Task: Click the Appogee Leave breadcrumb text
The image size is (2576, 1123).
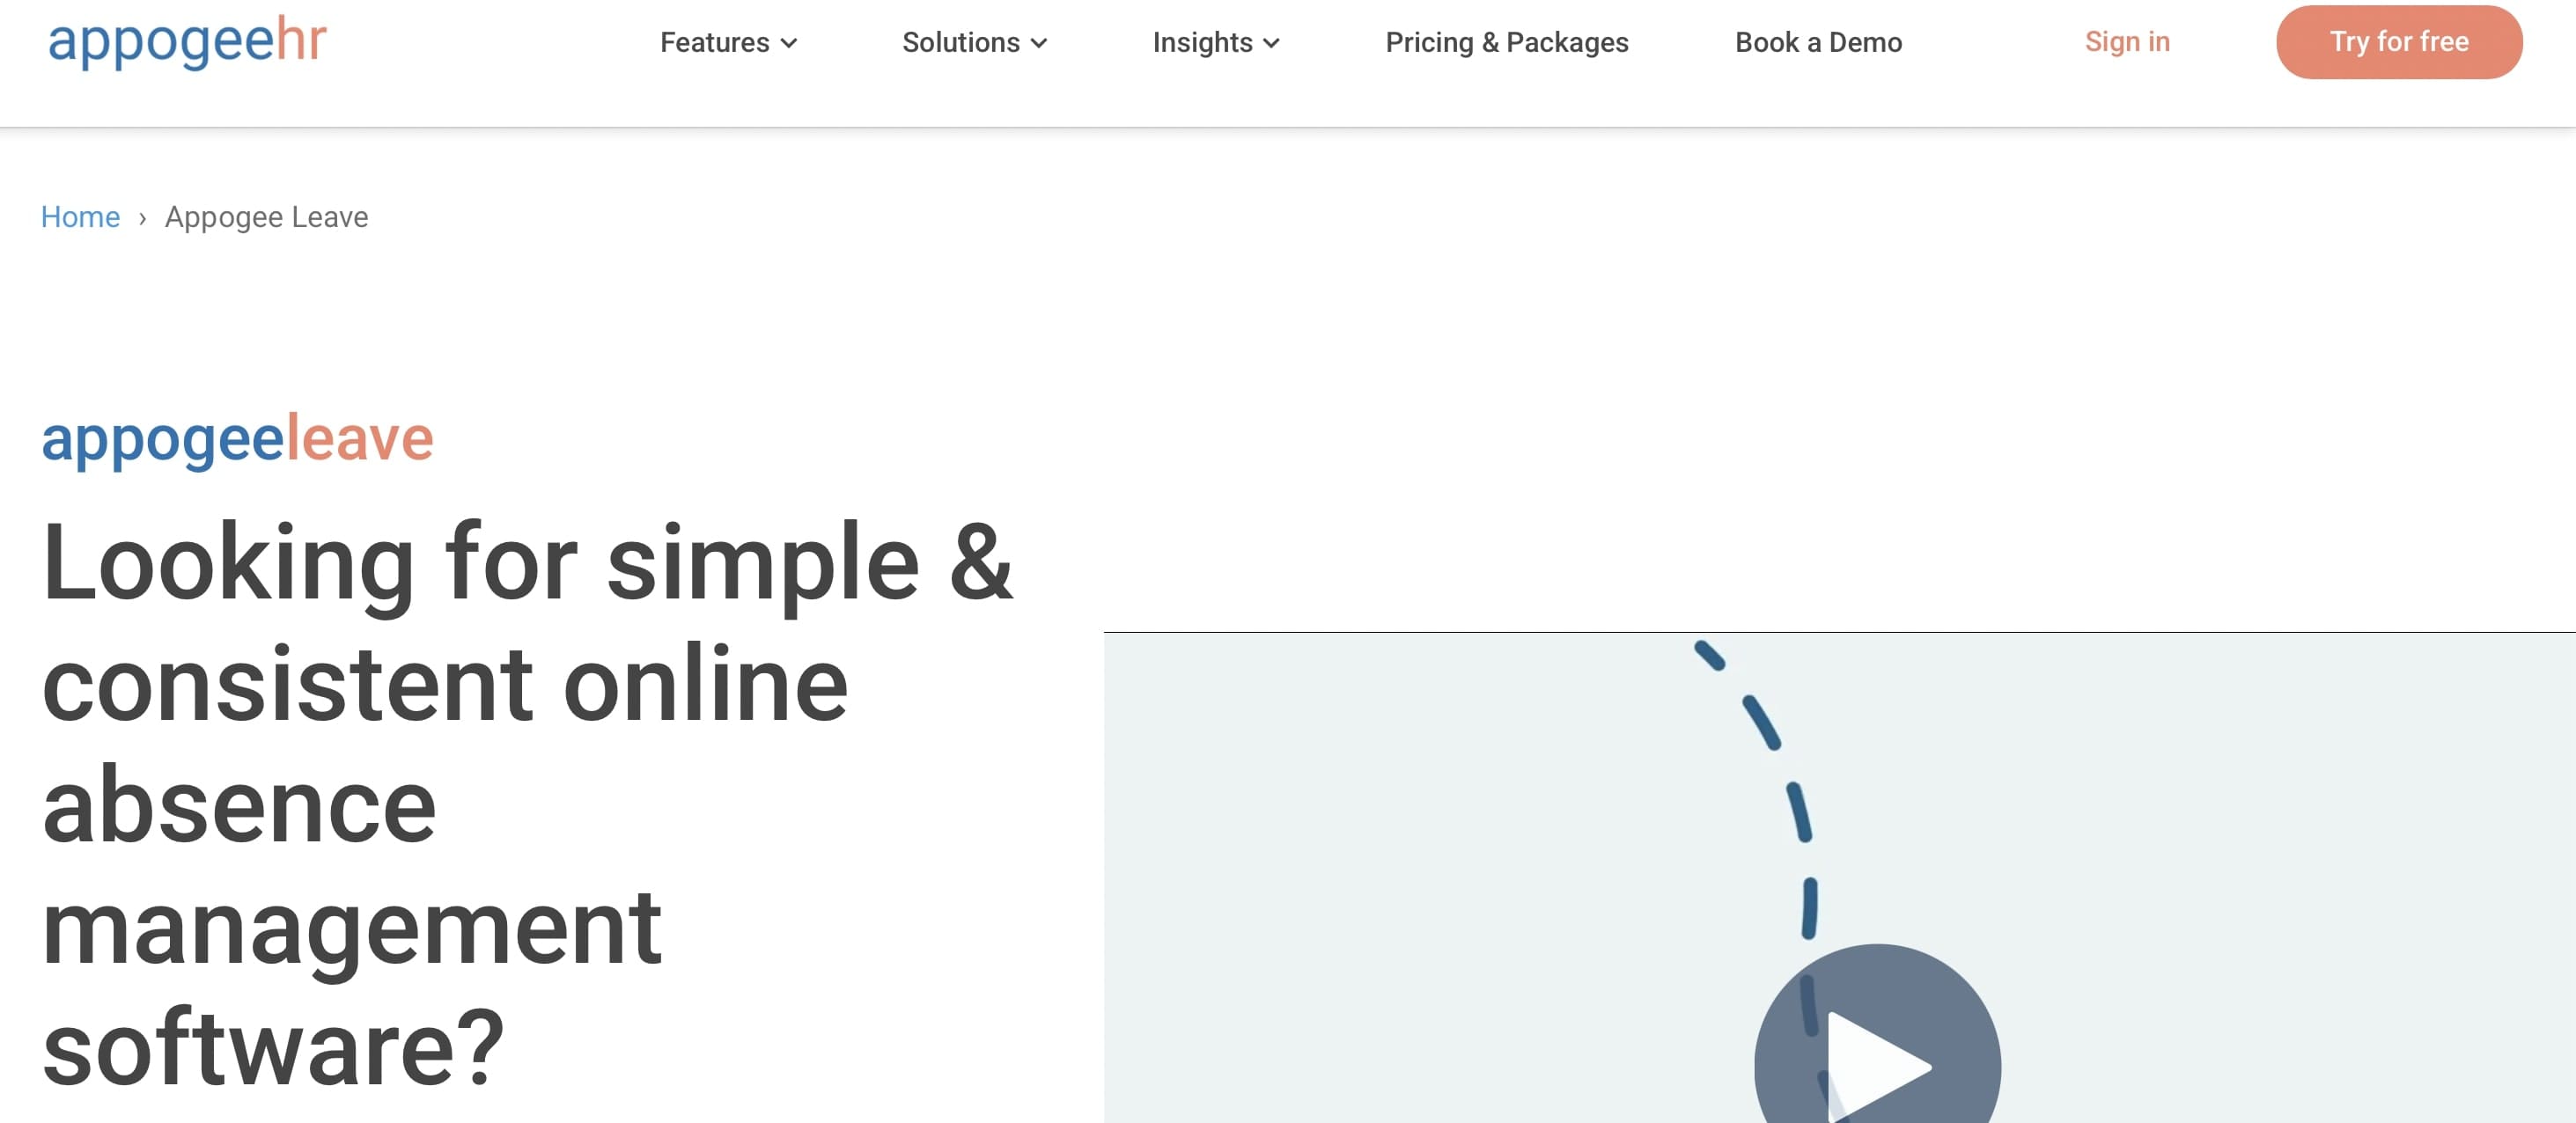Action: (266, 218)
